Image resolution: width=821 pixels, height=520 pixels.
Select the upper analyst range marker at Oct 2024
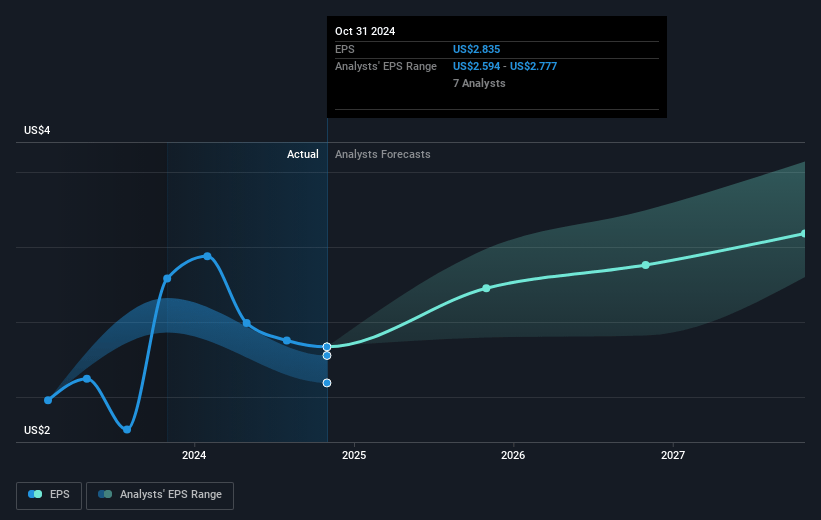[x=327, y=356]
